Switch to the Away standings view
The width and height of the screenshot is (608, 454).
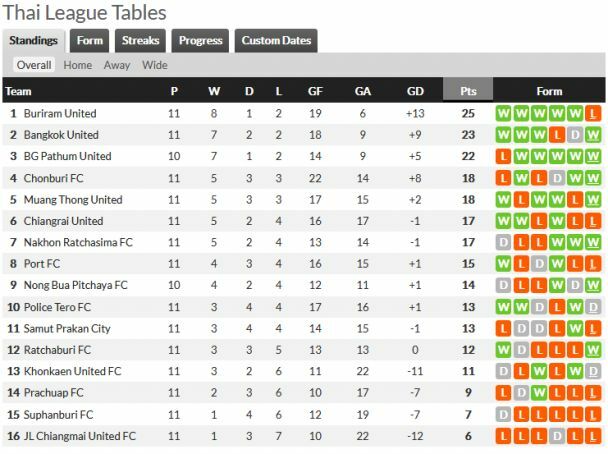tap(117, 65)
